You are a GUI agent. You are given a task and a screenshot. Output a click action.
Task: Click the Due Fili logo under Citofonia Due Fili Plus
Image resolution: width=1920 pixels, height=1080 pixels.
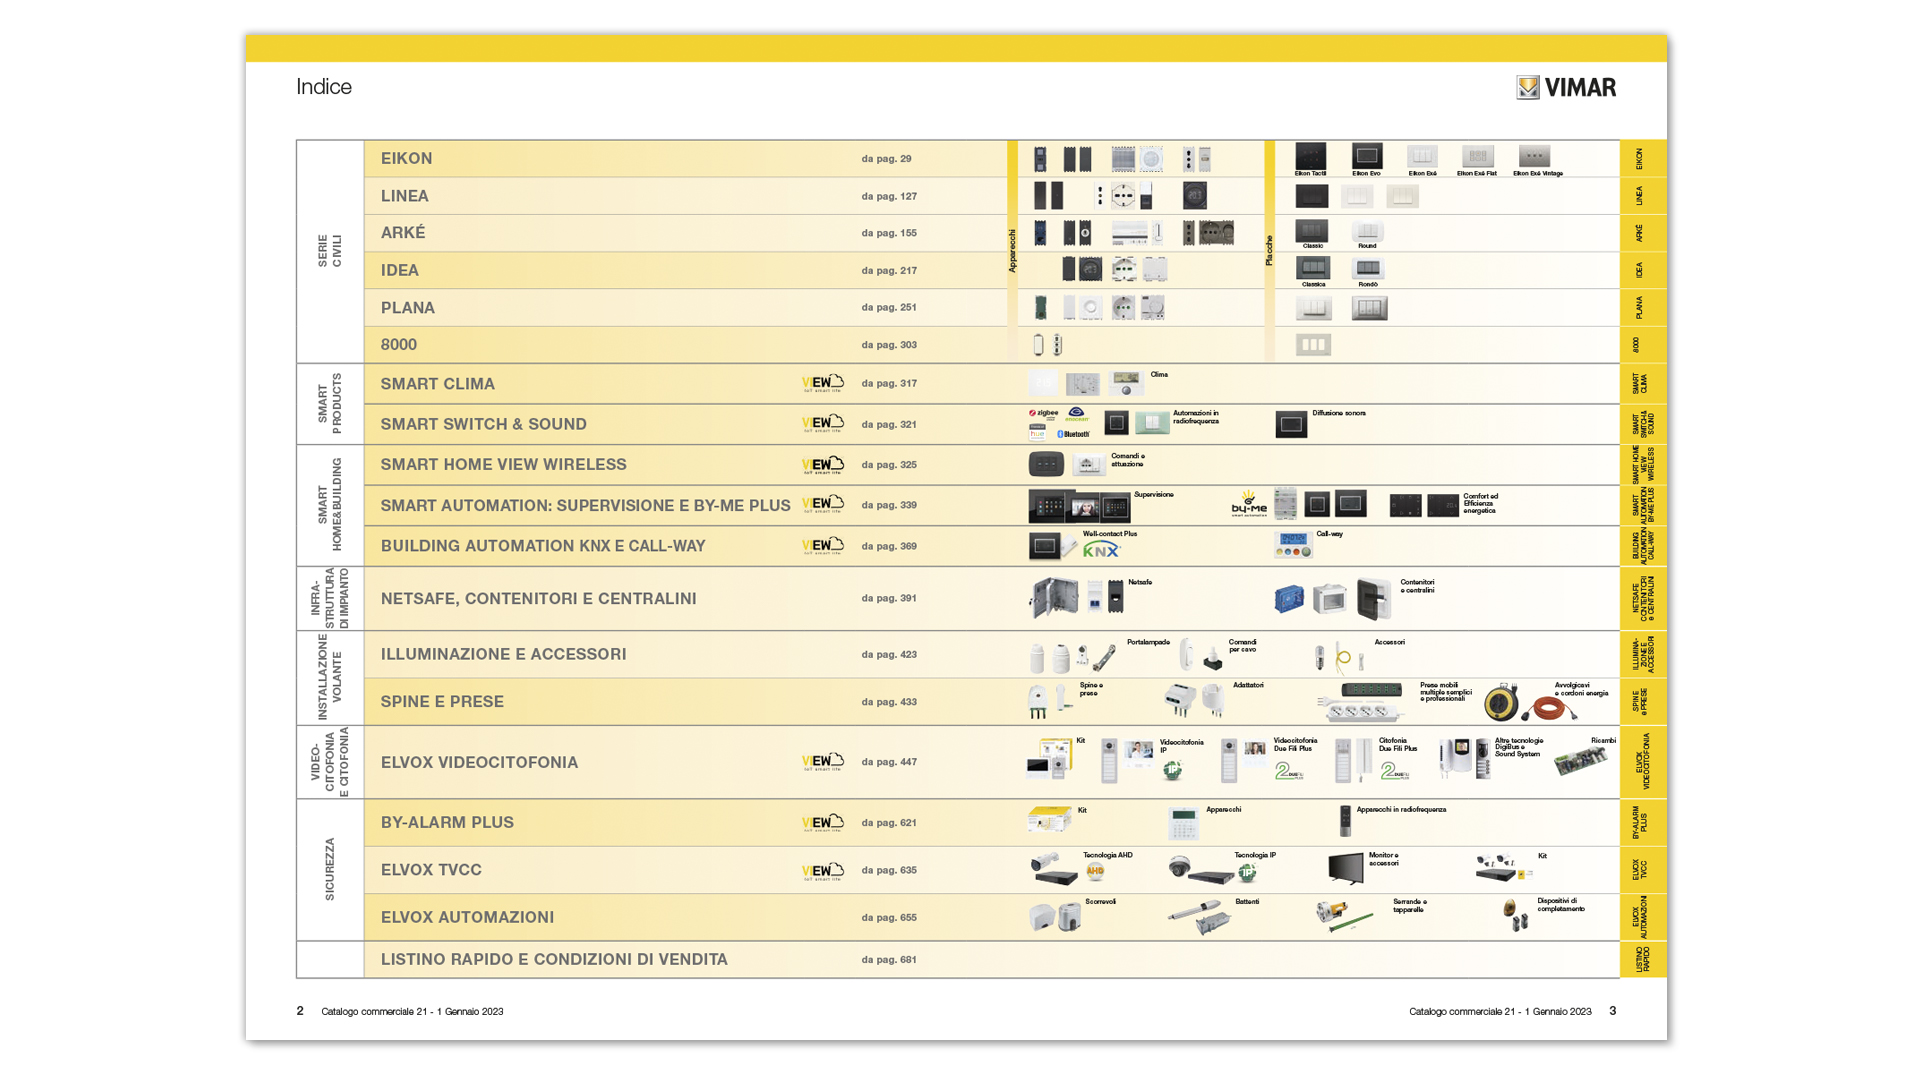pos(1395,771)
